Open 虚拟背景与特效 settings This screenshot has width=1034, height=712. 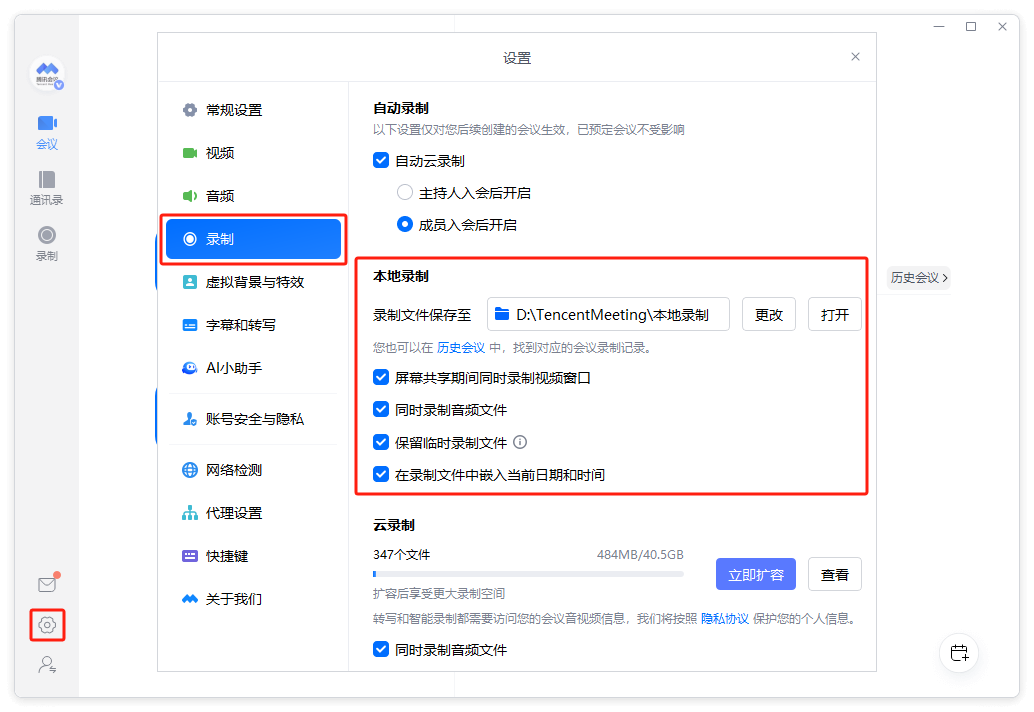pos(253,282)
